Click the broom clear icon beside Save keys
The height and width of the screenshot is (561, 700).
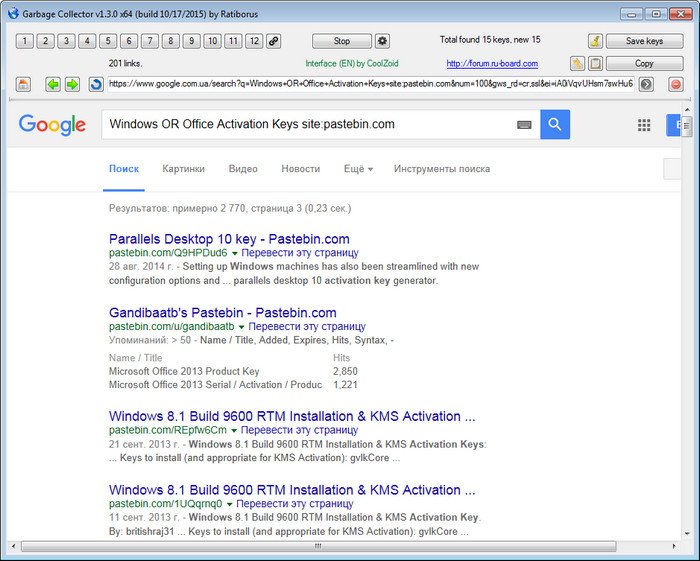[595, 41]
